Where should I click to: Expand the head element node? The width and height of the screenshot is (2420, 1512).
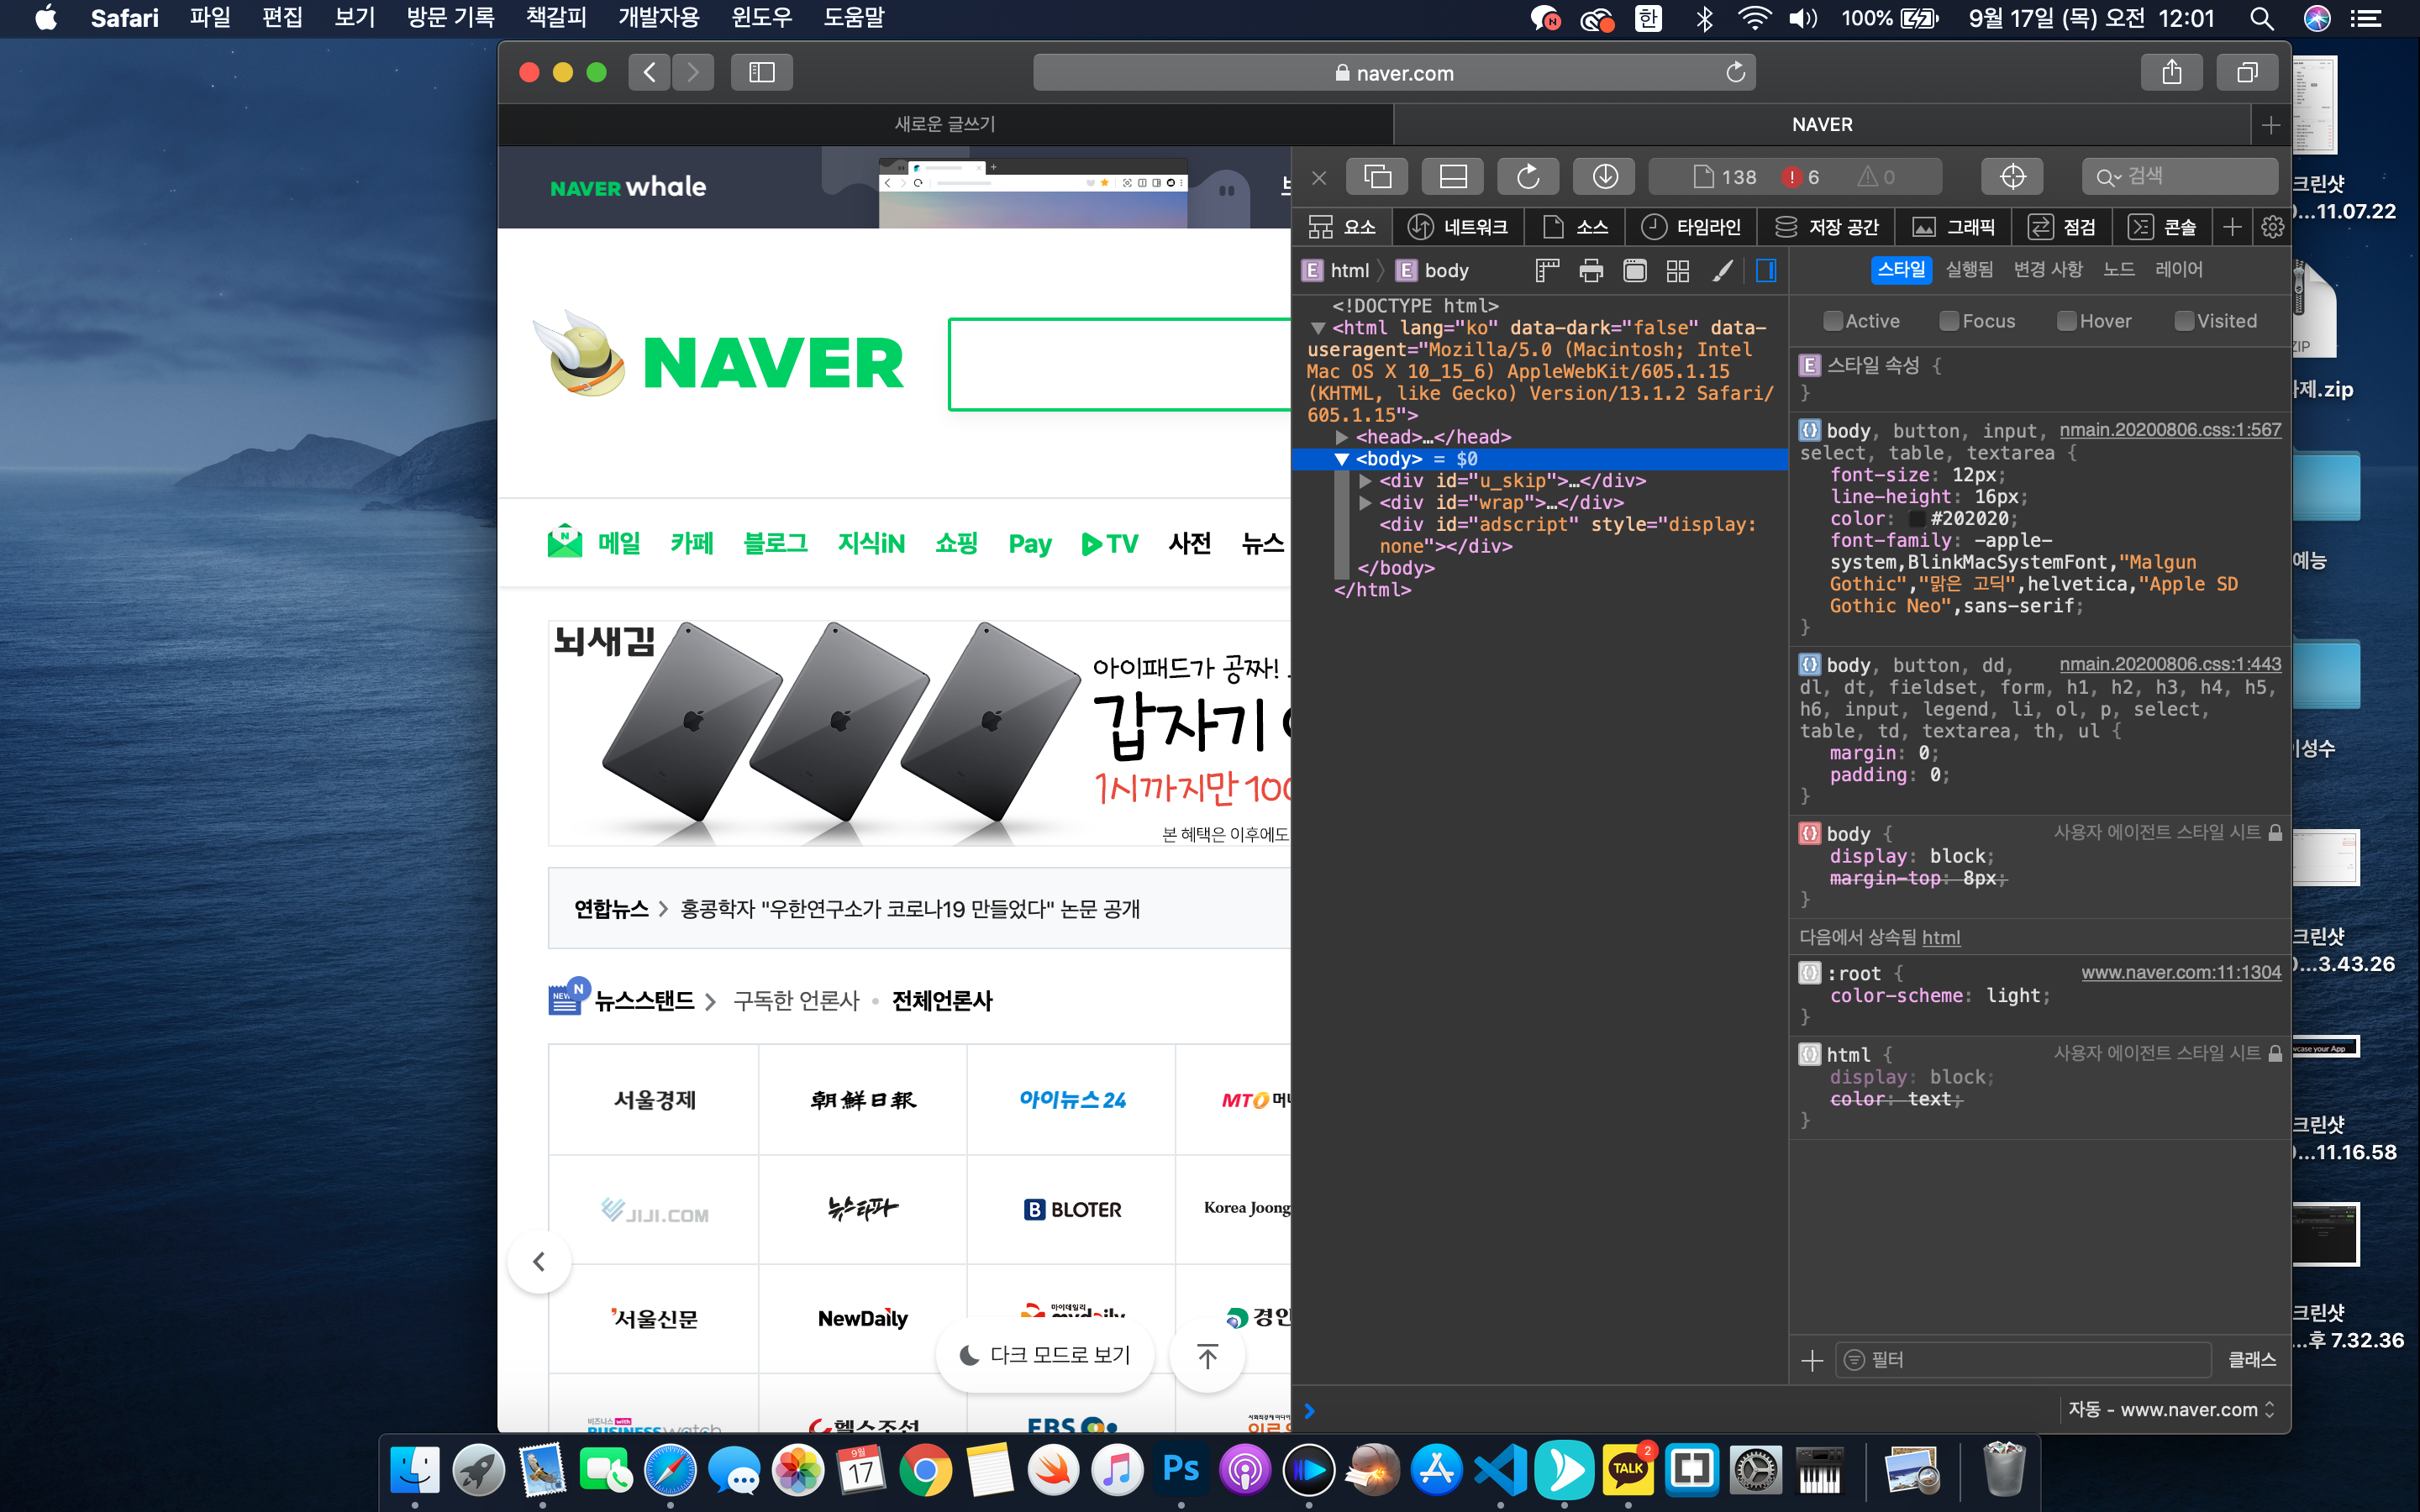point(1342,437)
